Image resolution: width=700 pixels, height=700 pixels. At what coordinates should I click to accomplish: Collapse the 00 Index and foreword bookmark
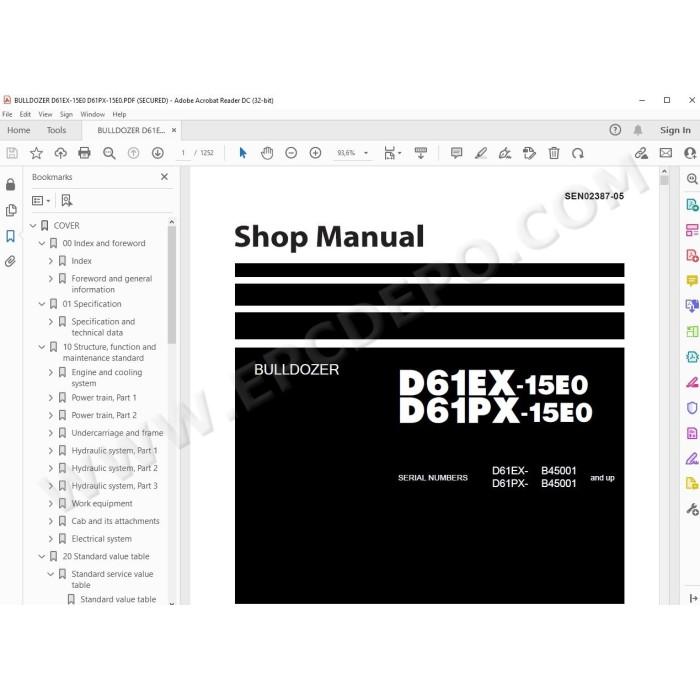click(x=42, y=243)
